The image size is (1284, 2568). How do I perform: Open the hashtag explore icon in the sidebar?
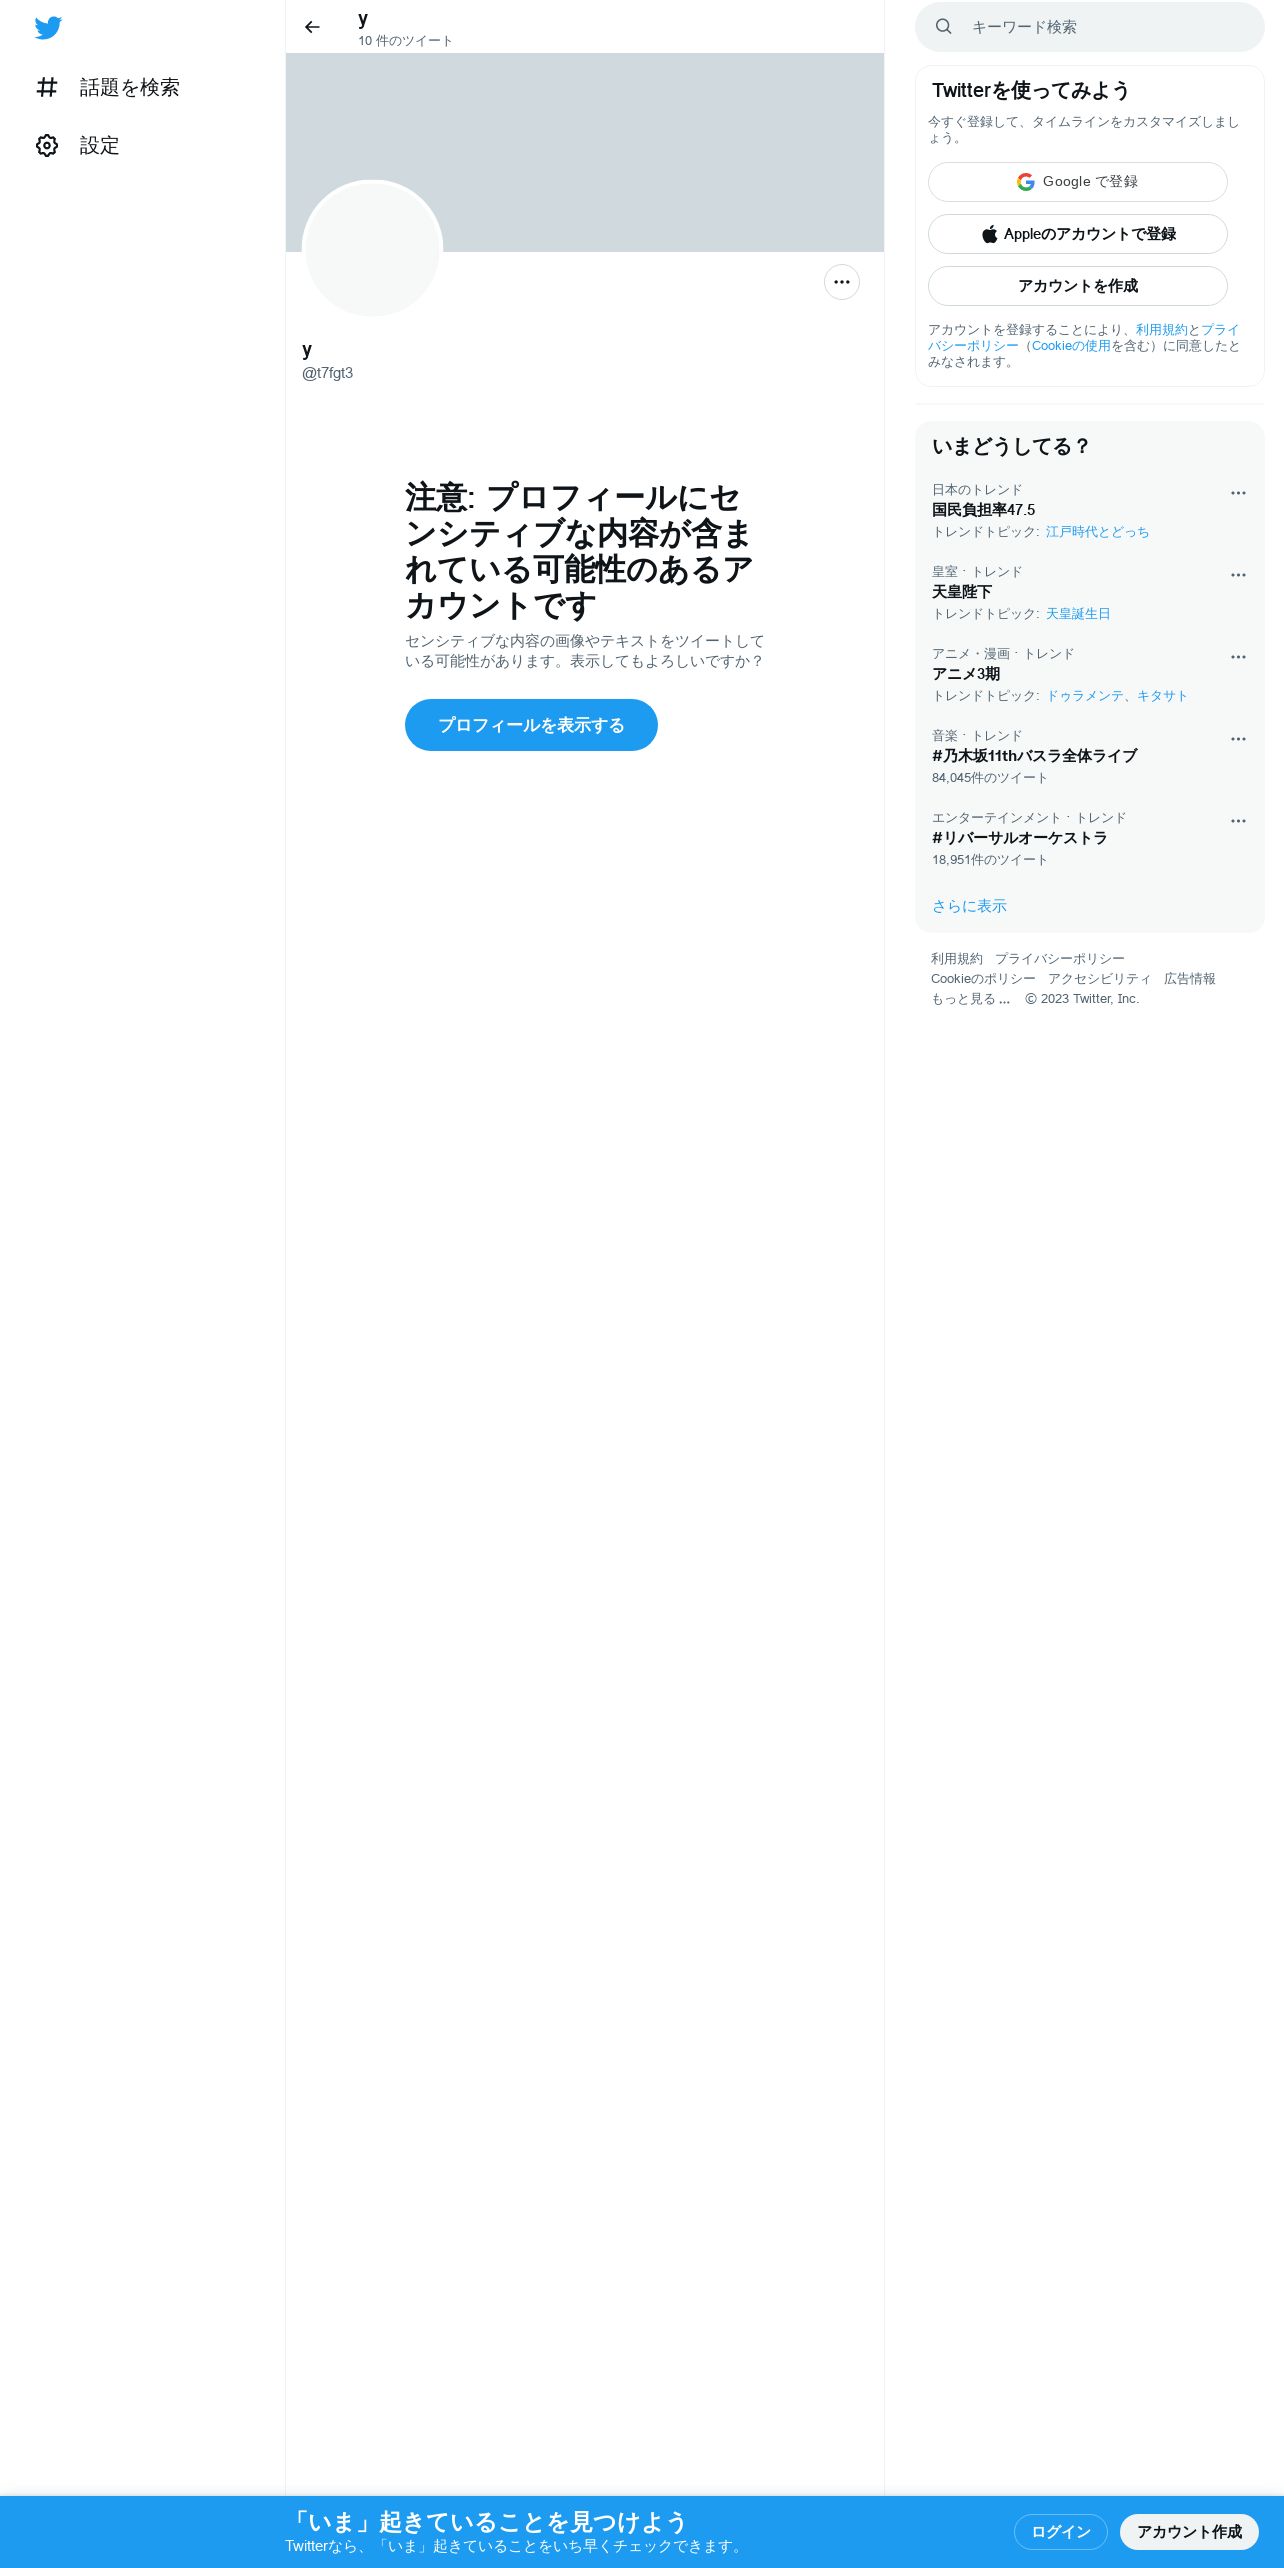pos(47,87)
